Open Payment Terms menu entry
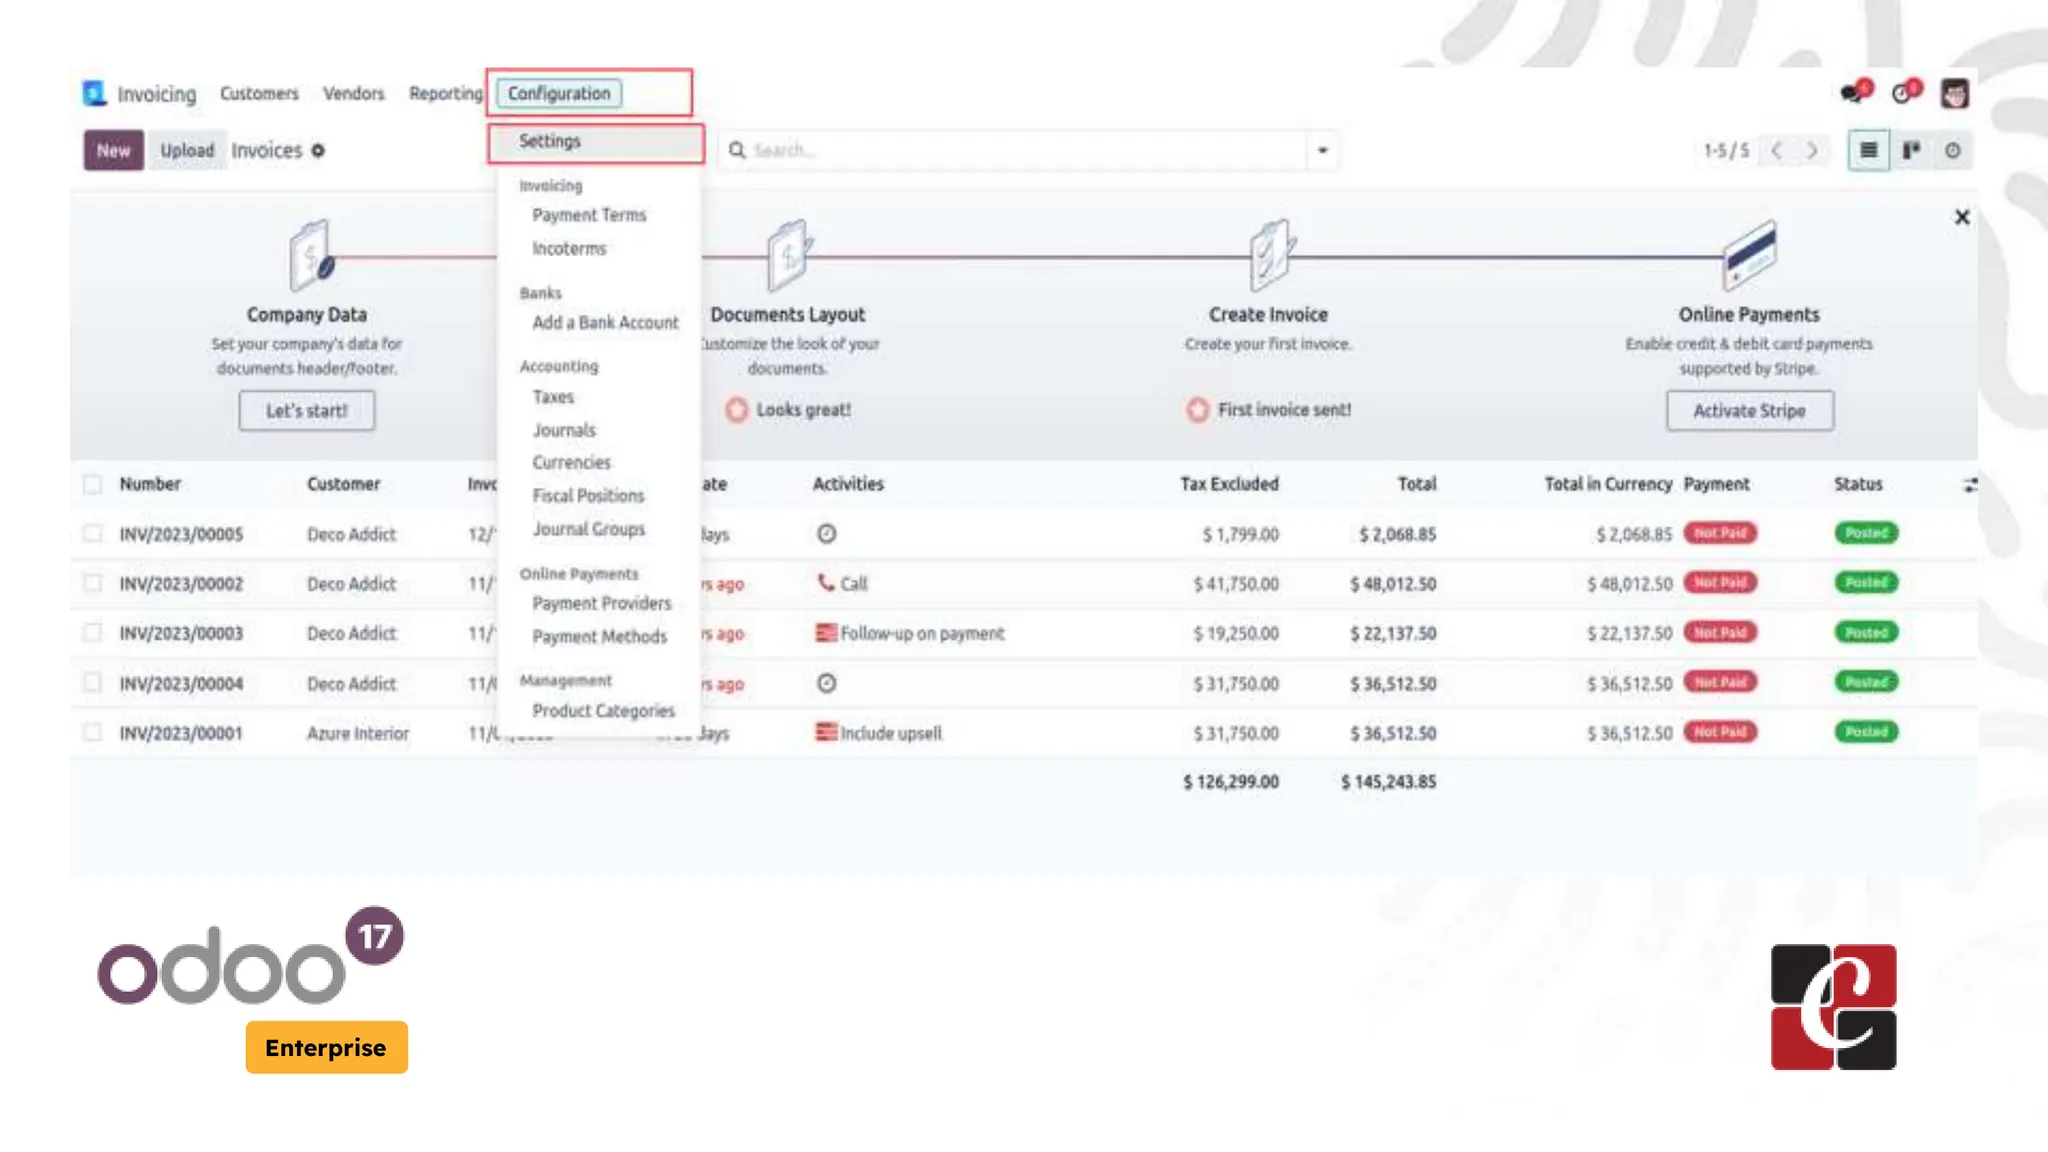 pos(589,215)
